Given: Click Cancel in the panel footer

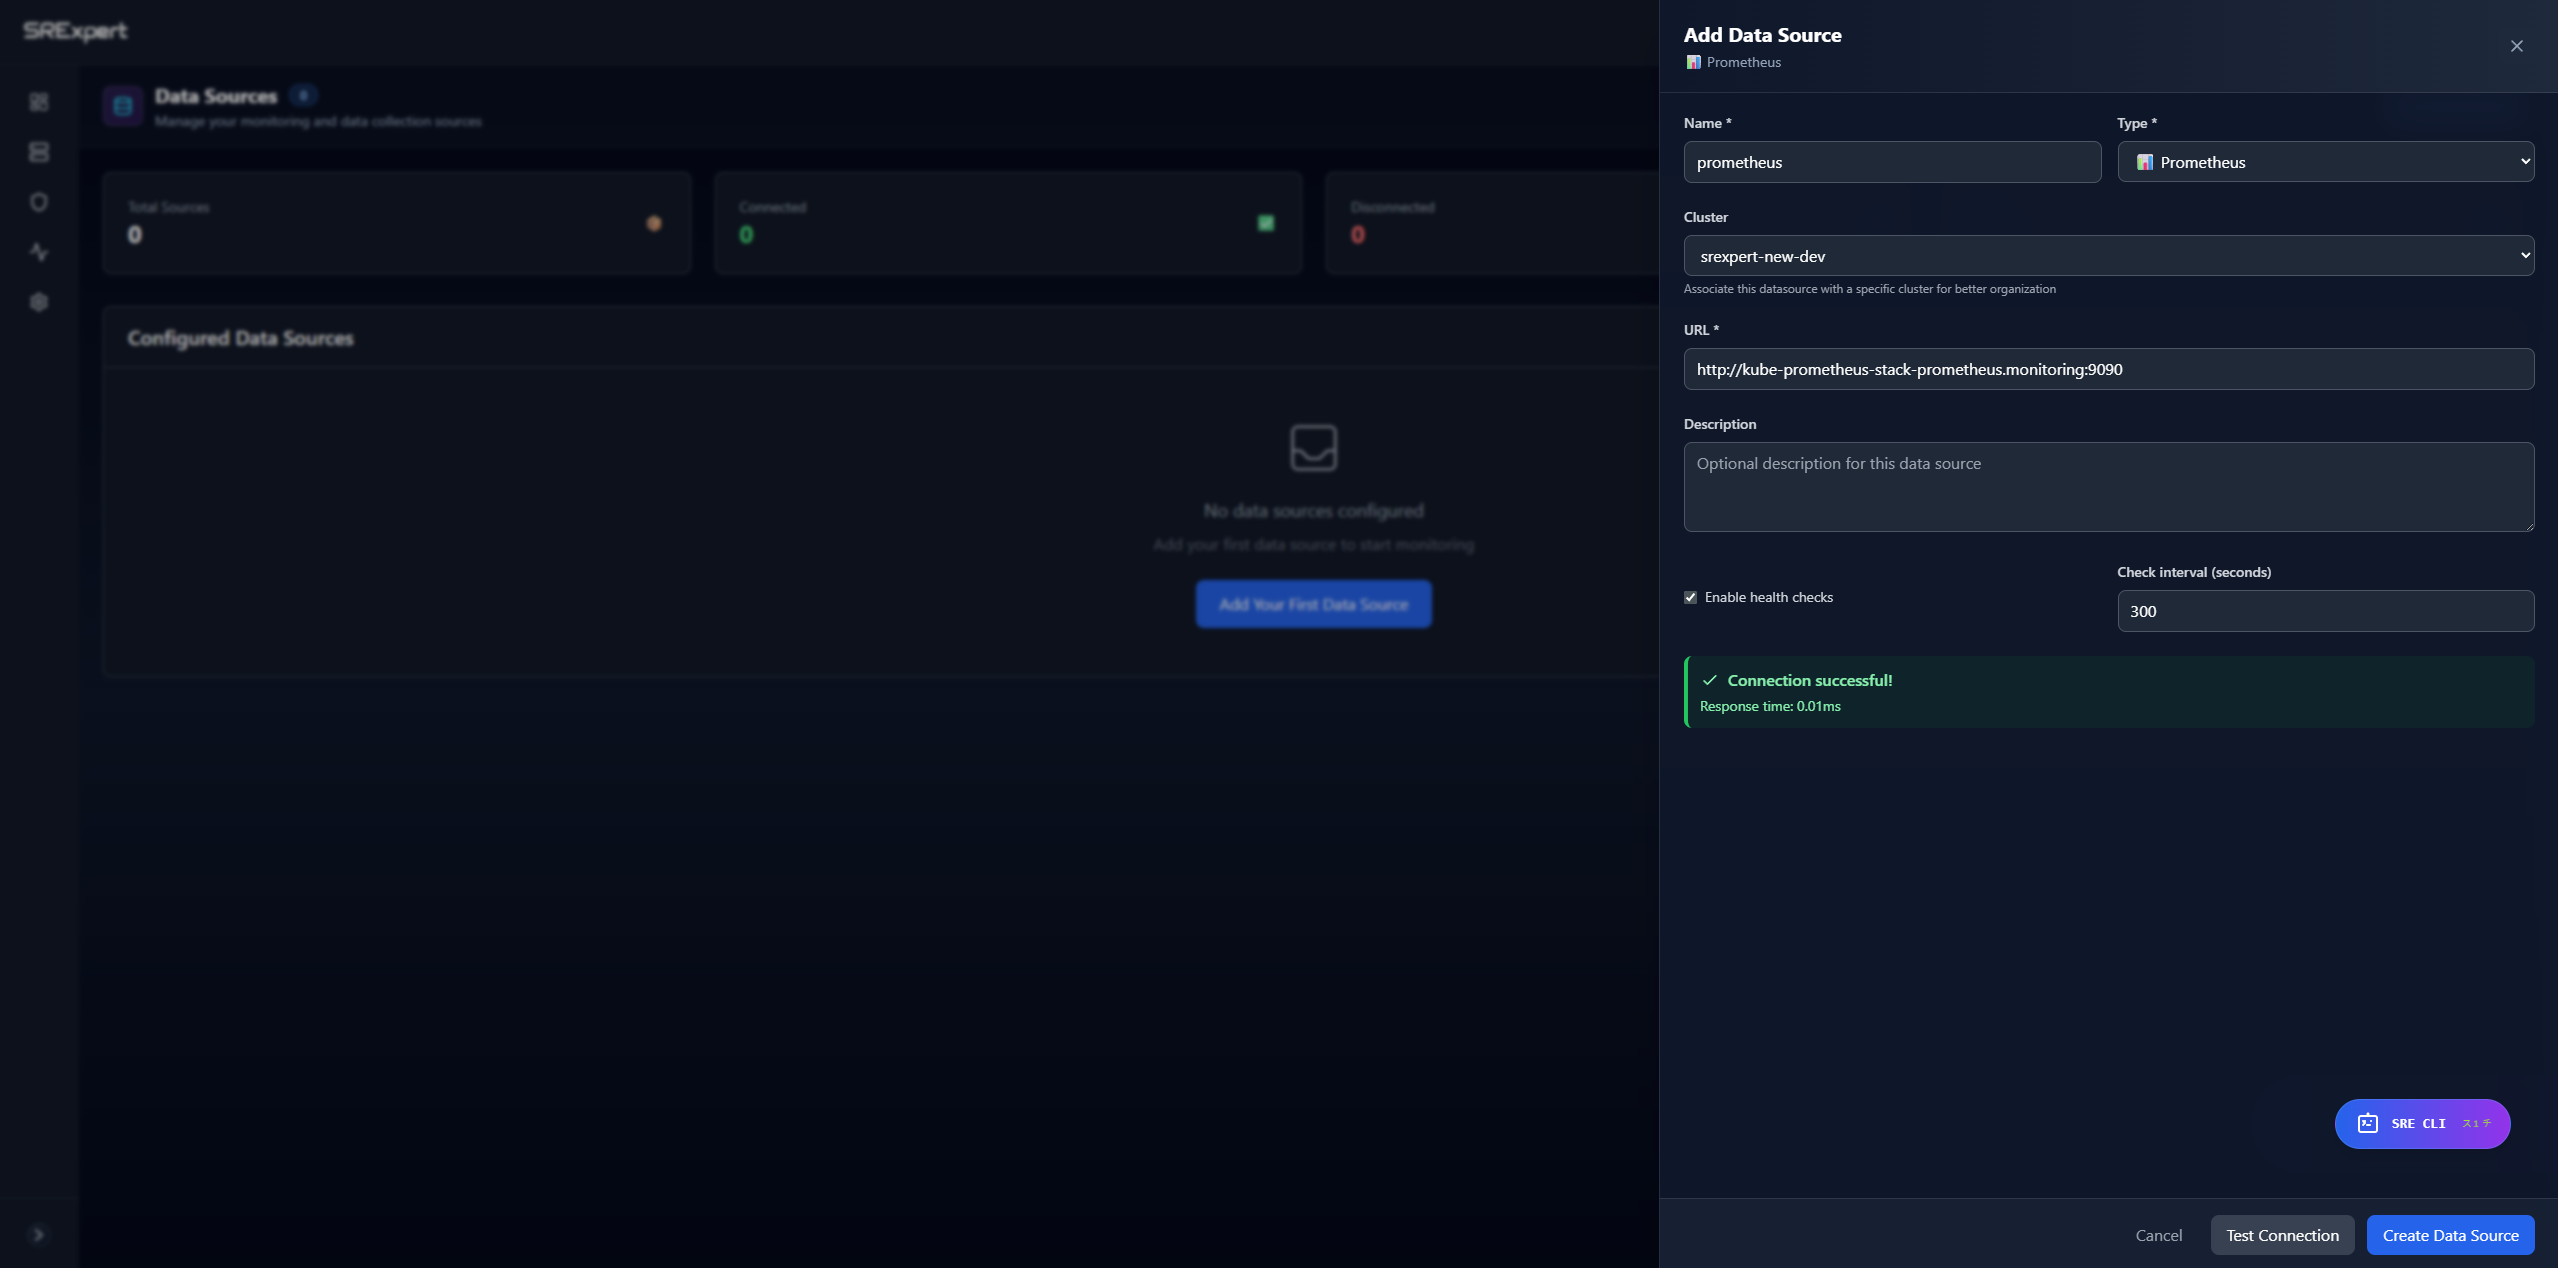Looking at the screenshot, I should click(x=2158, y=1235).
